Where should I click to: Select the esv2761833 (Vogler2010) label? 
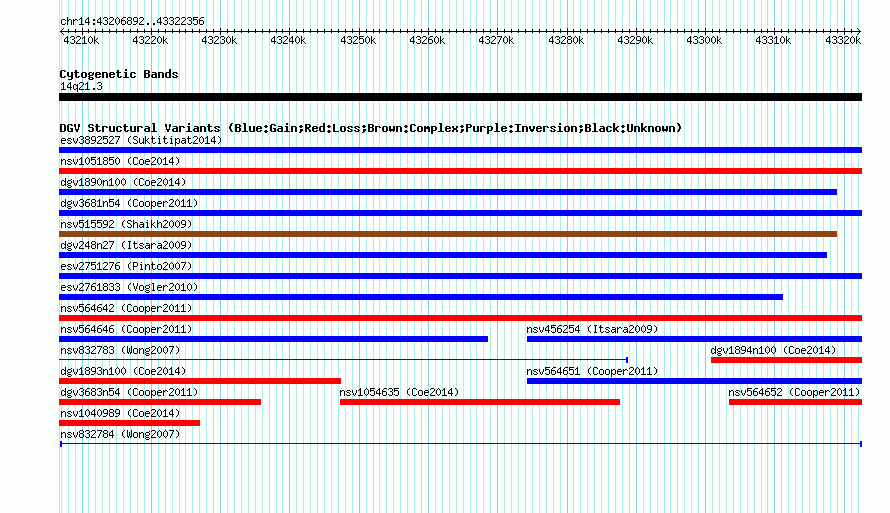[x=129, y=287]
